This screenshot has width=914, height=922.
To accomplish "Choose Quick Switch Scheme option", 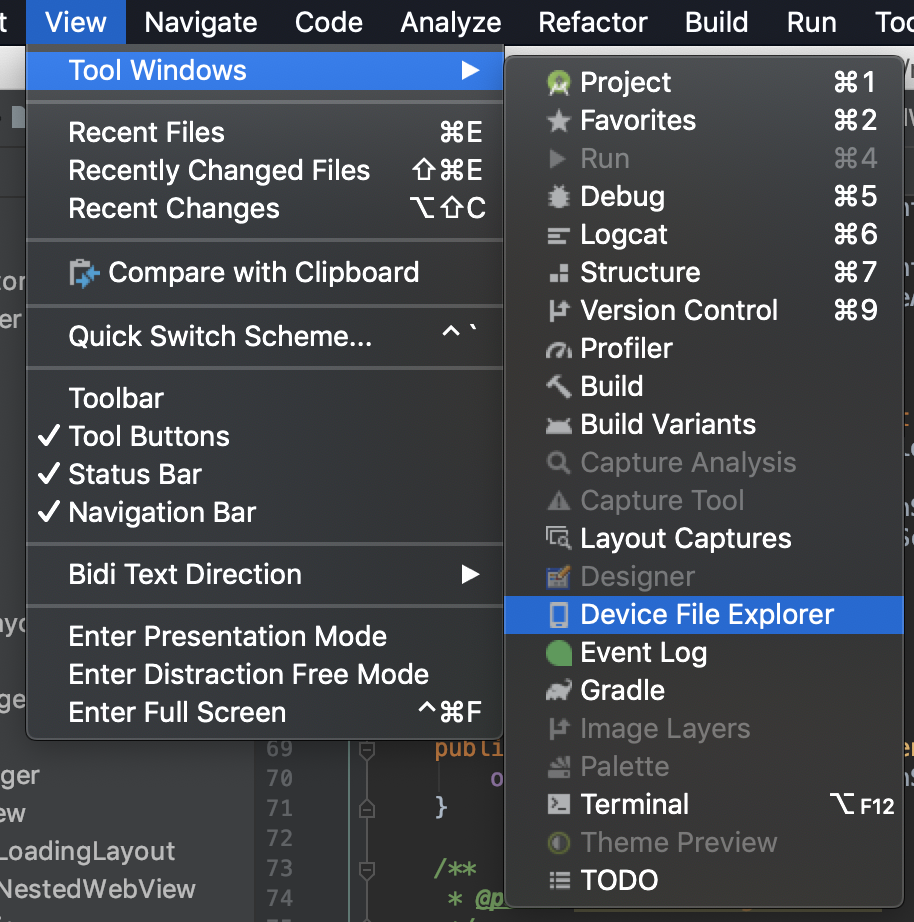I will pos(265,336).
